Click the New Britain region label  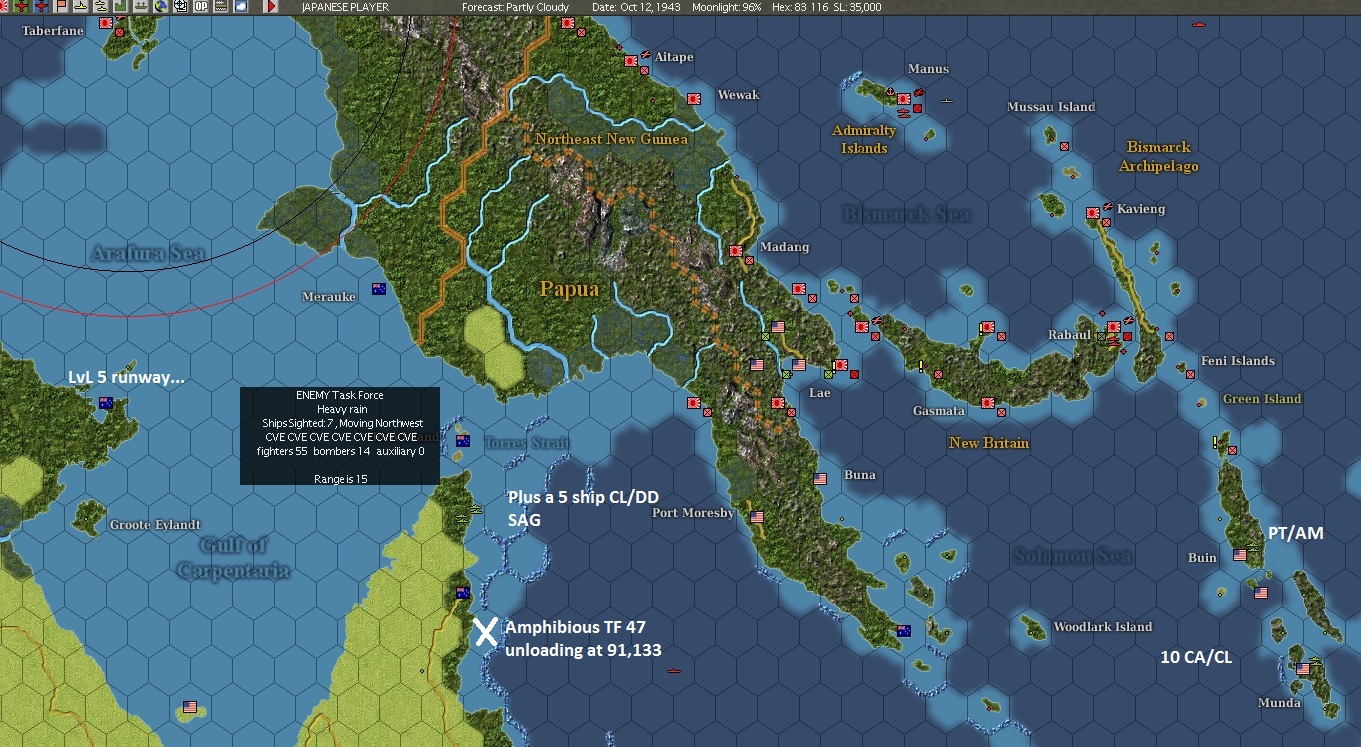pyautogui.click(x=989, y=443)
